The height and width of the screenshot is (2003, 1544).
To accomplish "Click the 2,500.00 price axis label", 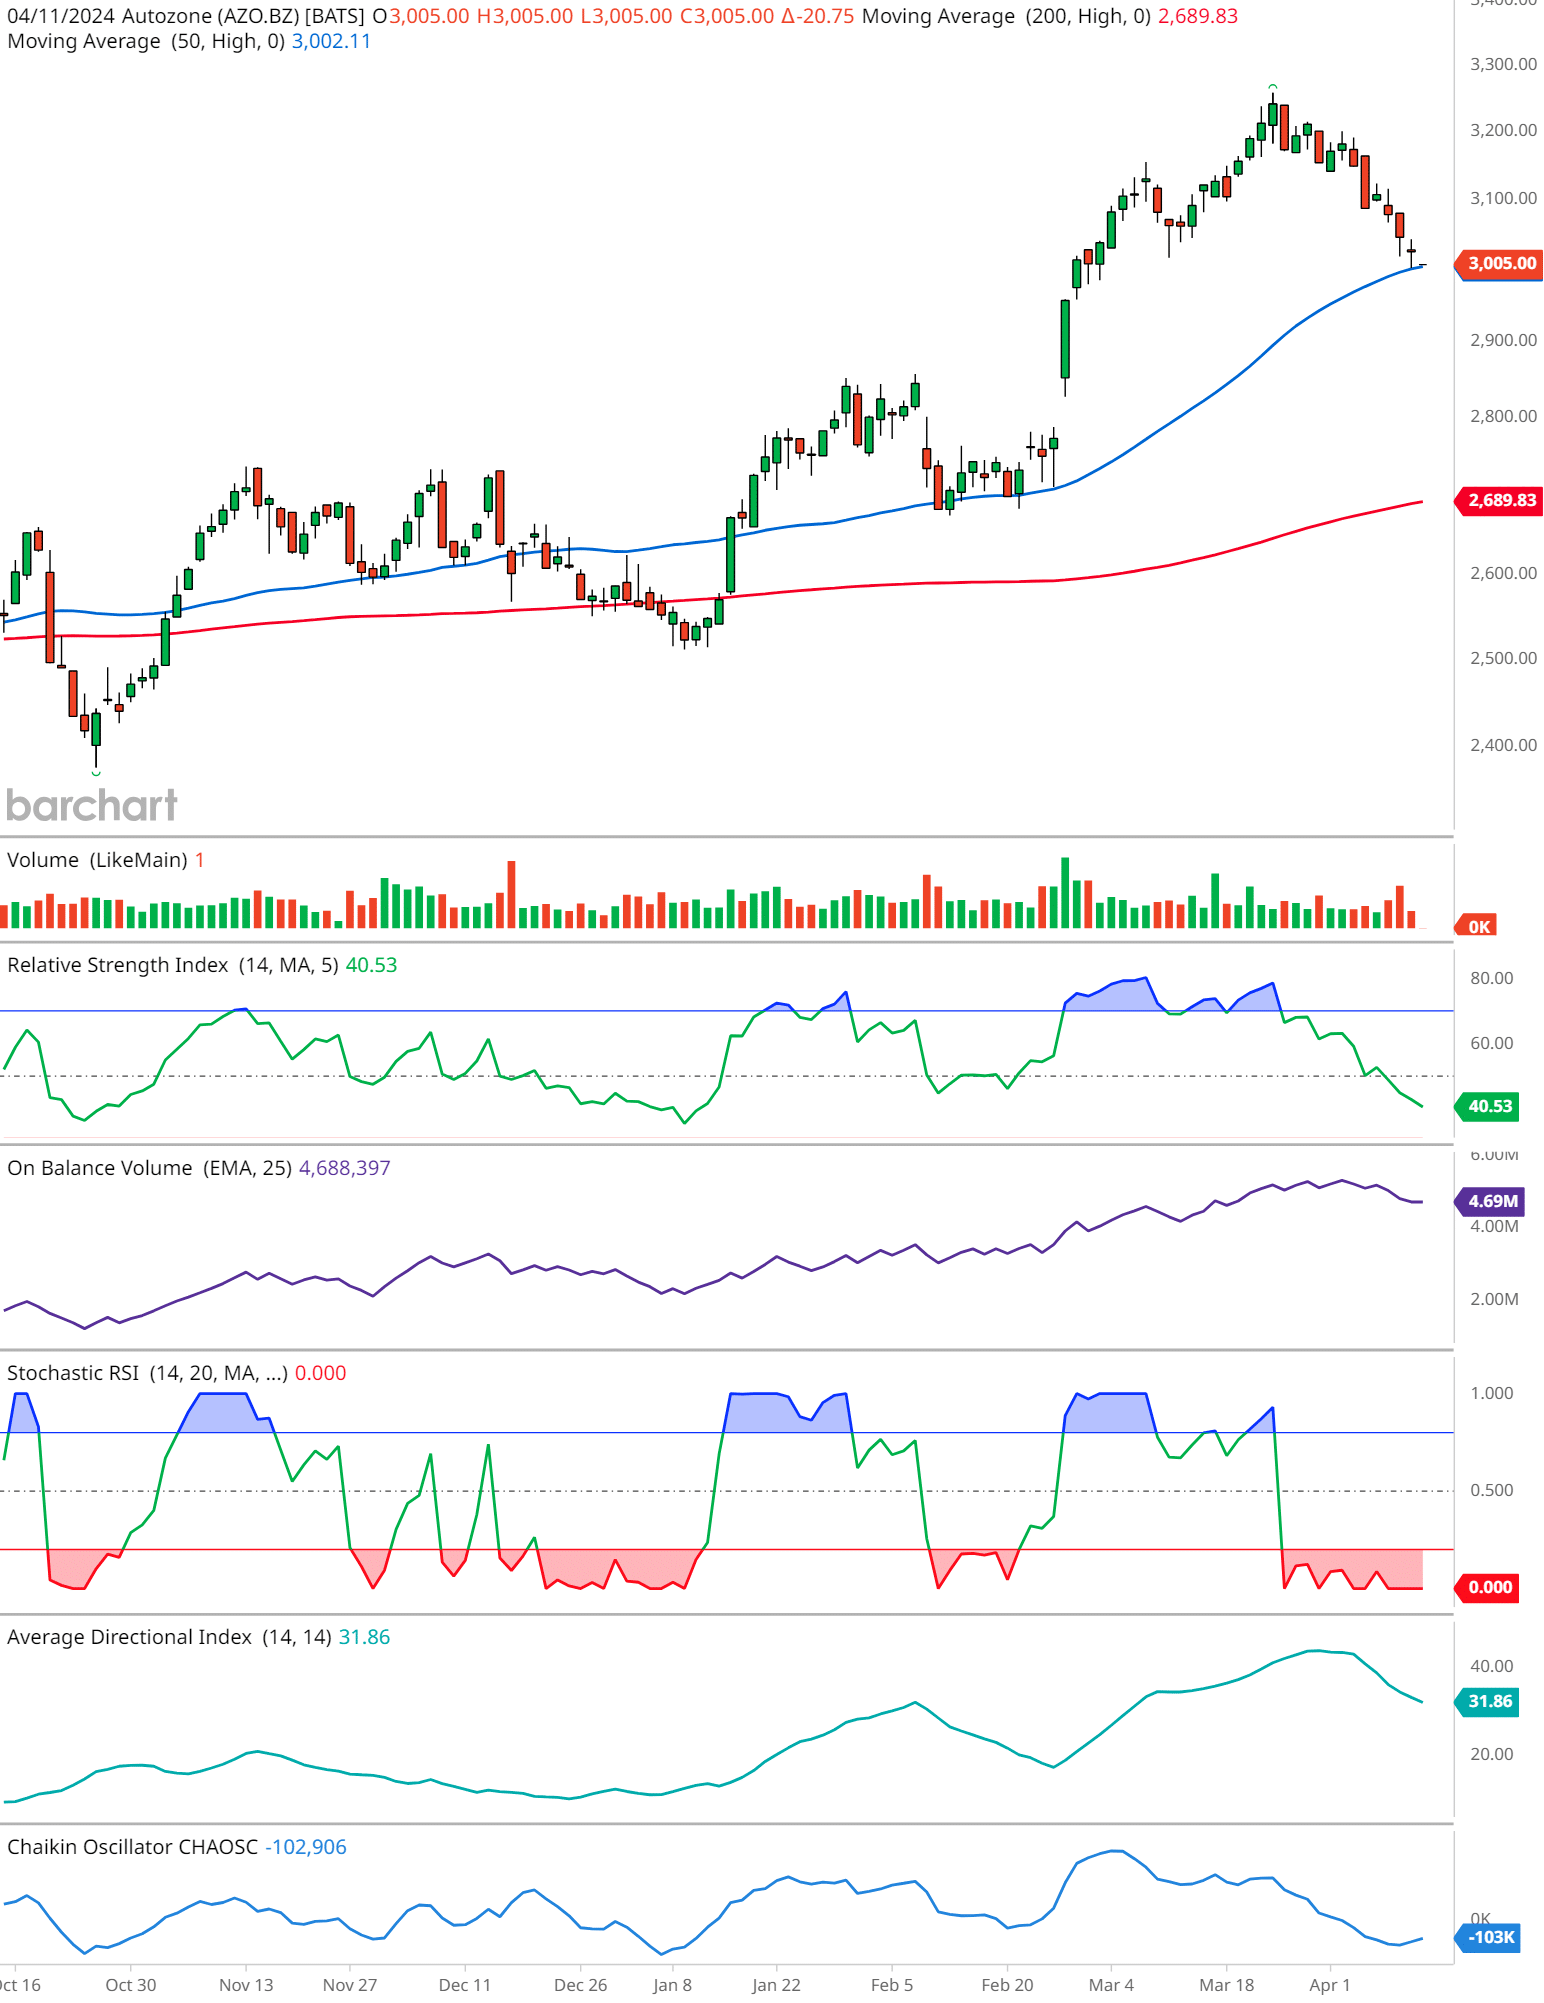I will pyautogui.click(x=1503, y=658).
